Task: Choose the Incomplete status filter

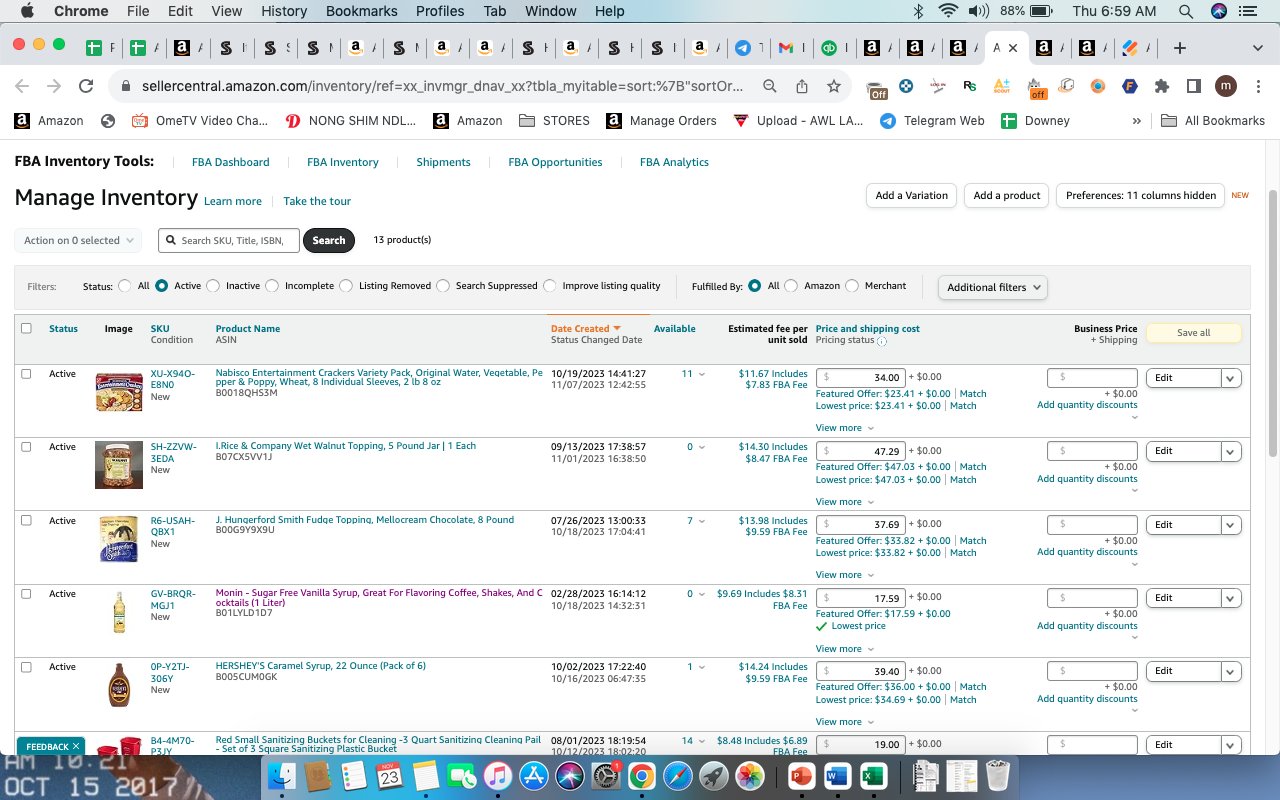Action: 272,286
